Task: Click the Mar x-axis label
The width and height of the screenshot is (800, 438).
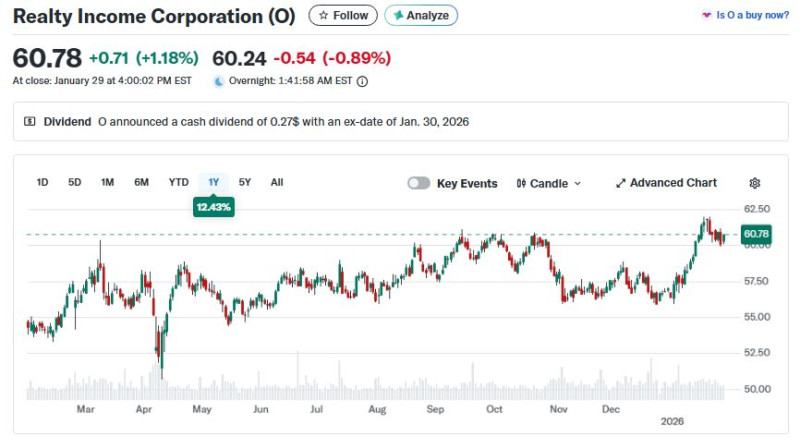Action: 85,409
